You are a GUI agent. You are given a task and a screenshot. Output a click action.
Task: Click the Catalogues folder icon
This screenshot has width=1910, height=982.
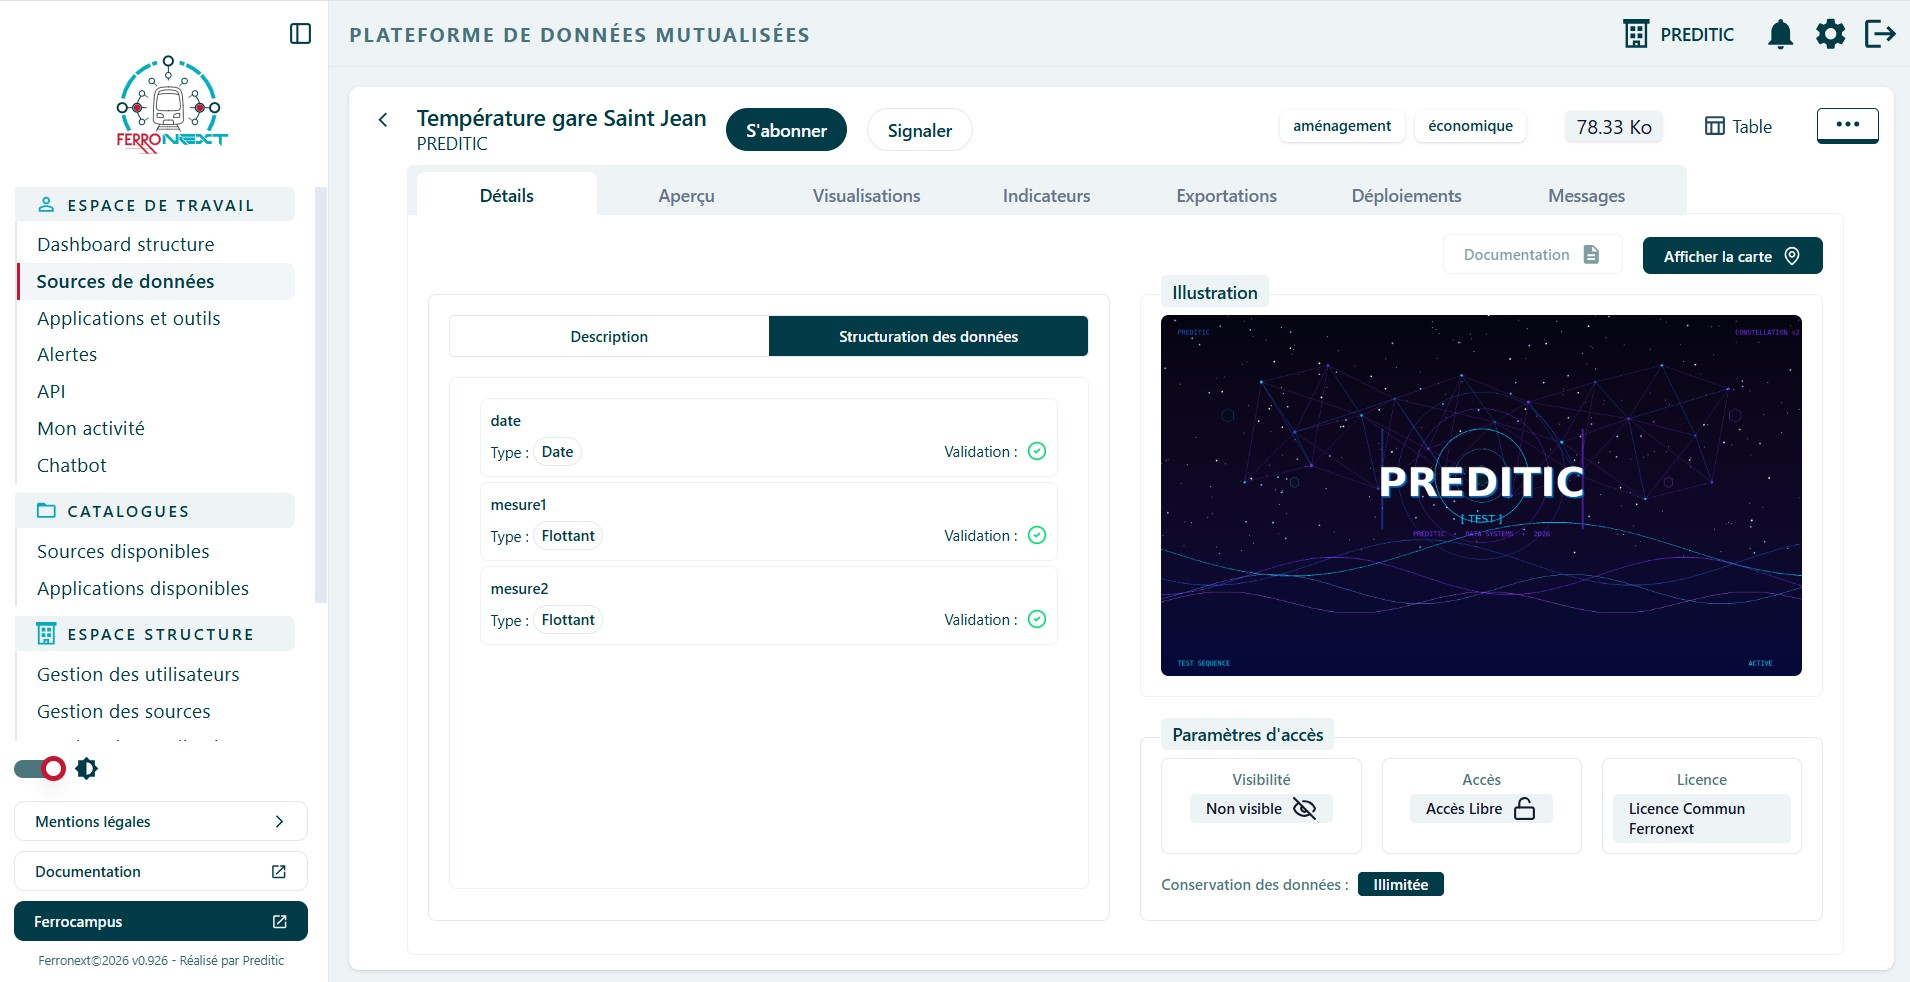(46, 511)
